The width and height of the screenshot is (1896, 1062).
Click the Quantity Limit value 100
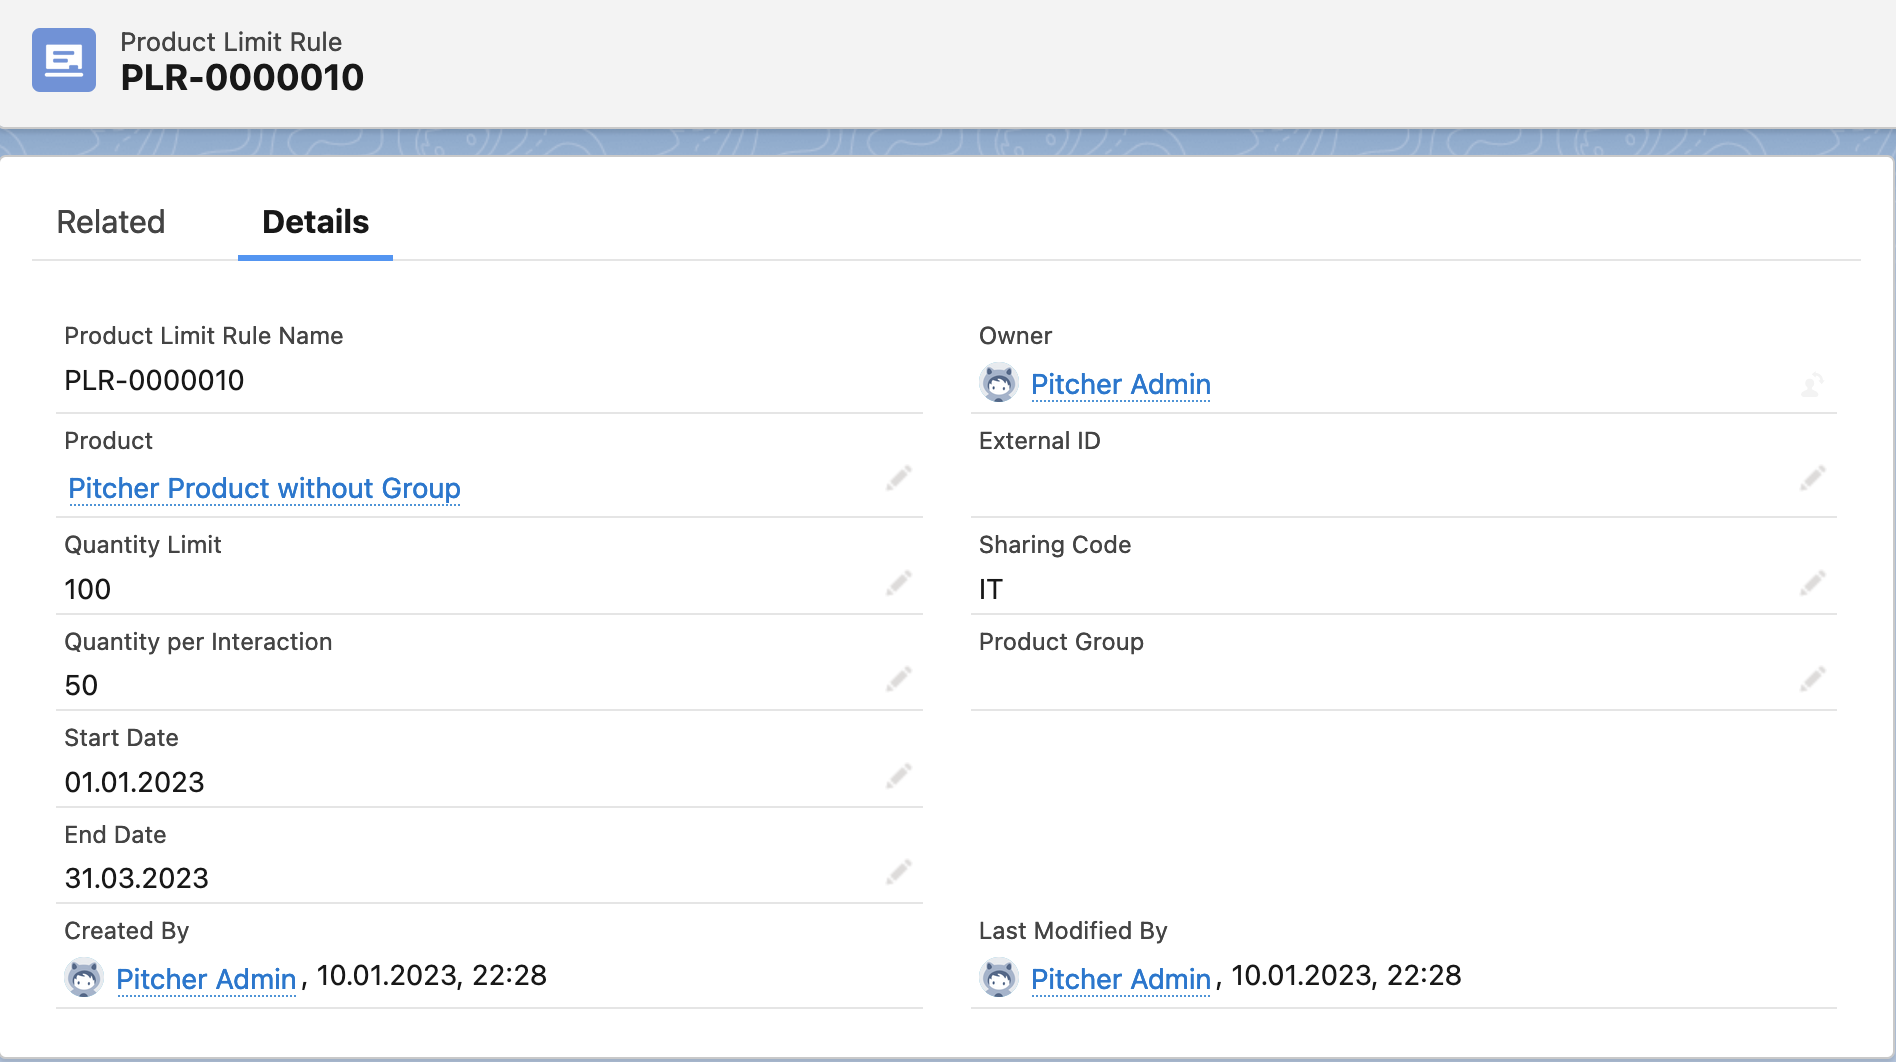(88, 589)
